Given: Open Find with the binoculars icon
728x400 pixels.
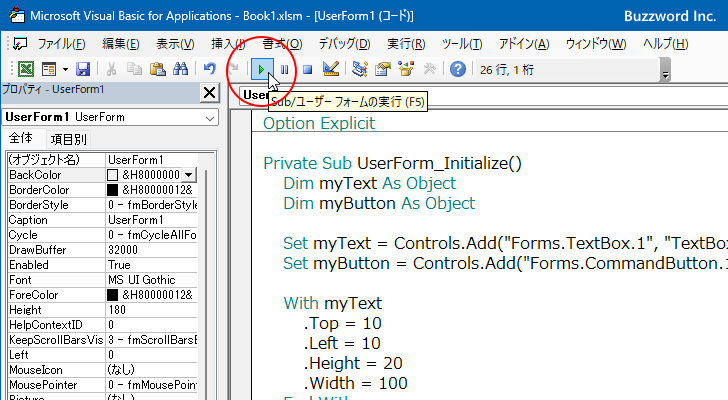Looking at the screenshot, I should [x=181, y=69].
